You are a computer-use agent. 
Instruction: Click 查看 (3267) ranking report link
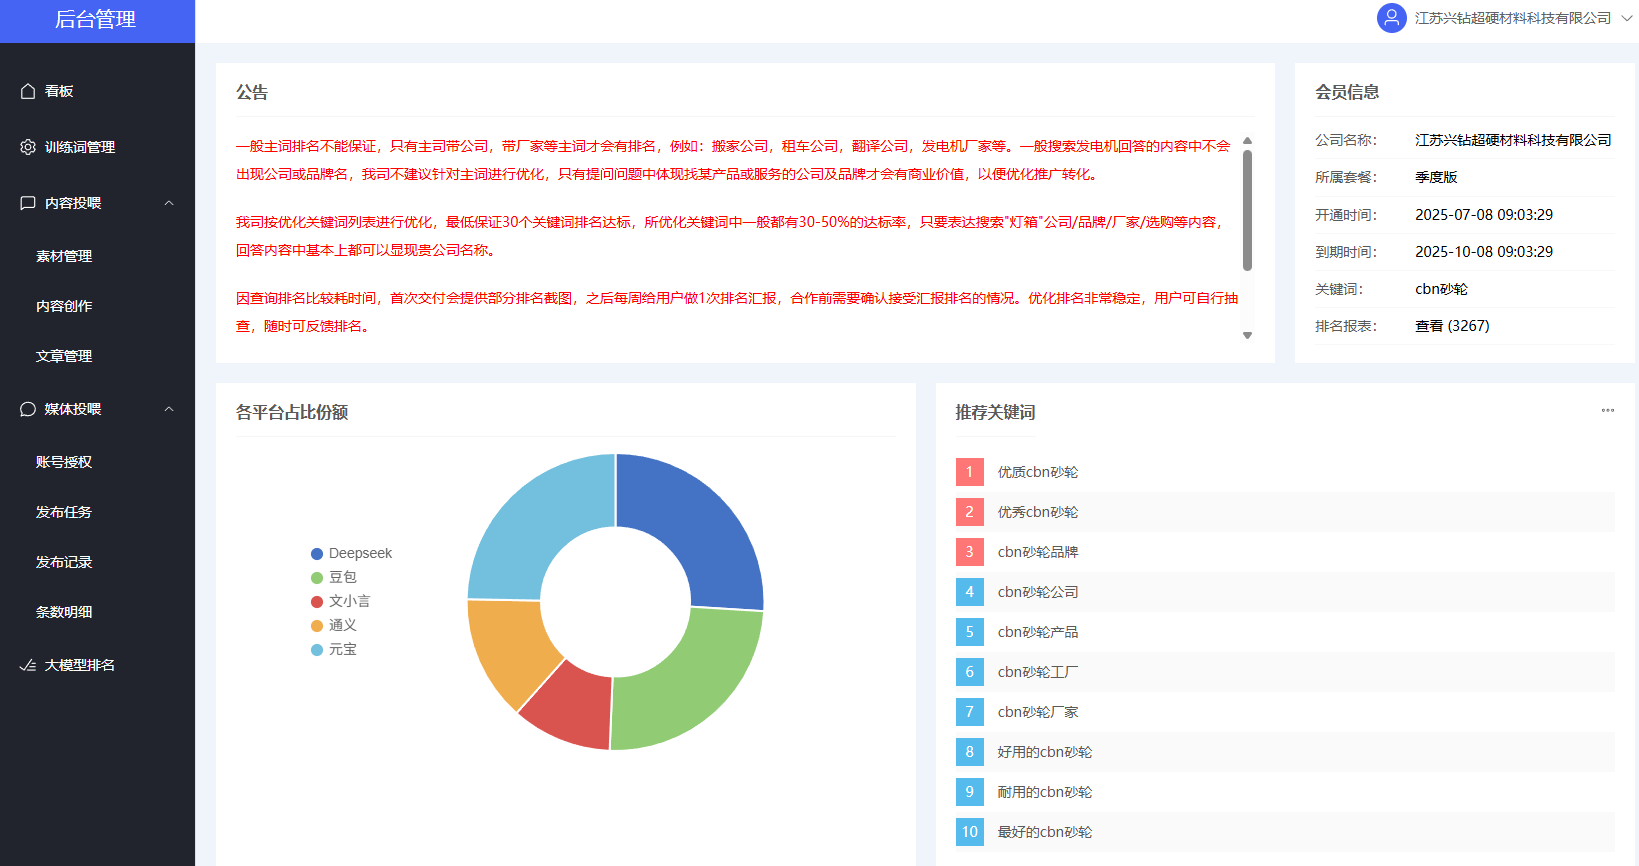point(1452,326)
